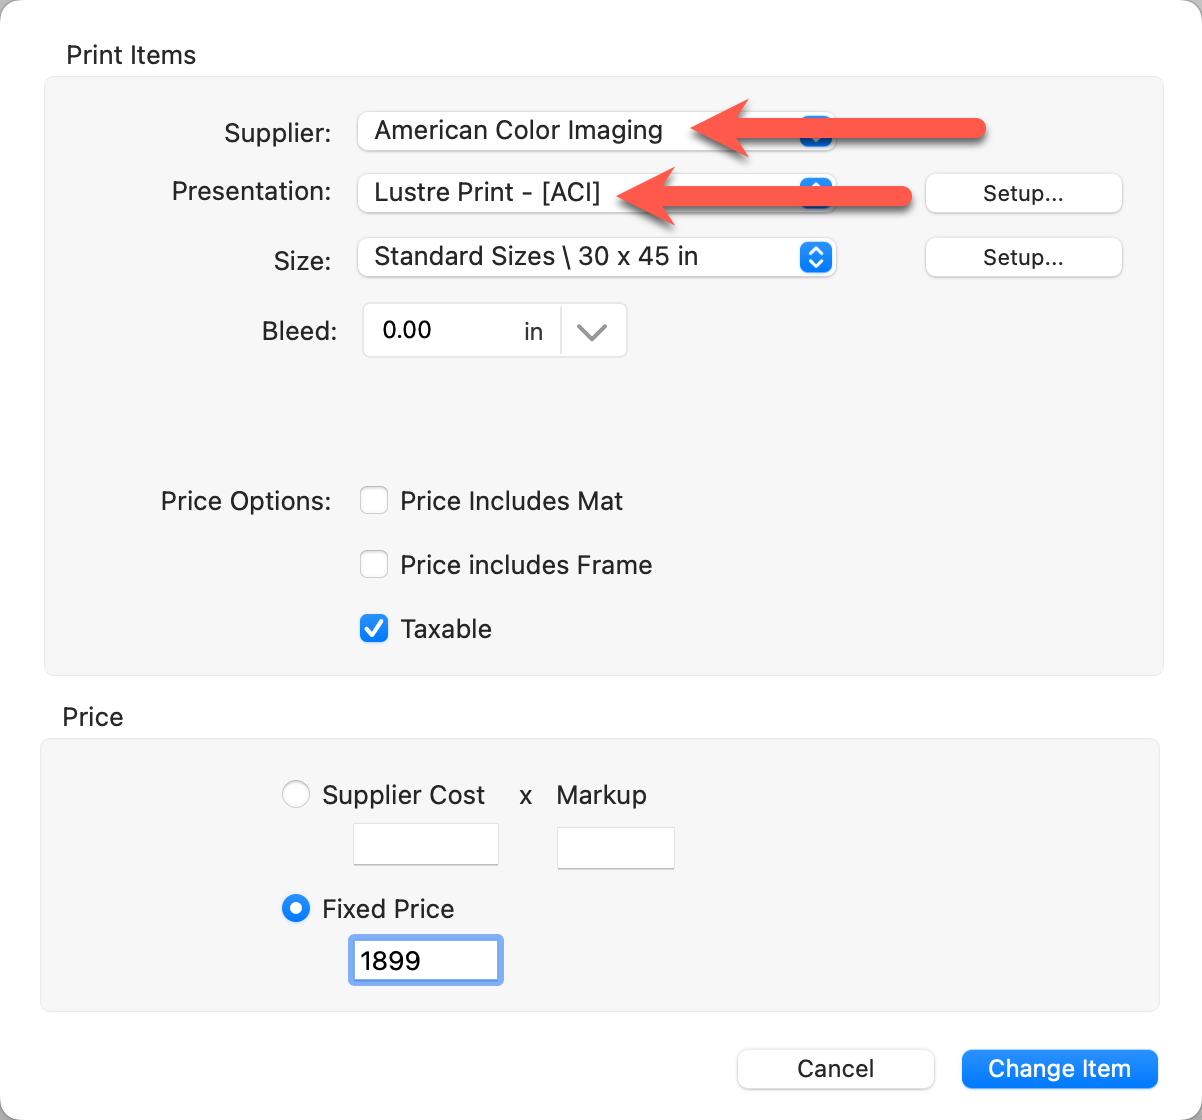Expand the Size dropdown menu
The image size is (1202, 1120).
[580, 257]
